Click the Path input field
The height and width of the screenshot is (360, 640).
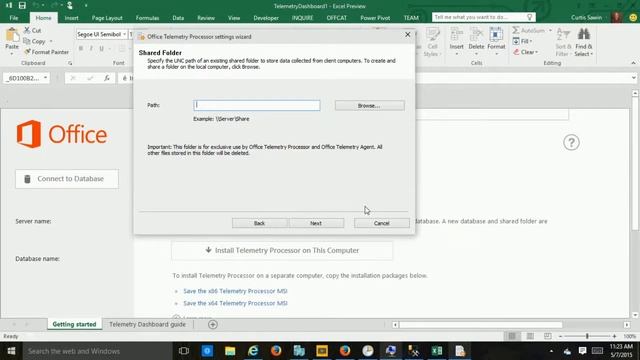coord(257,105)
